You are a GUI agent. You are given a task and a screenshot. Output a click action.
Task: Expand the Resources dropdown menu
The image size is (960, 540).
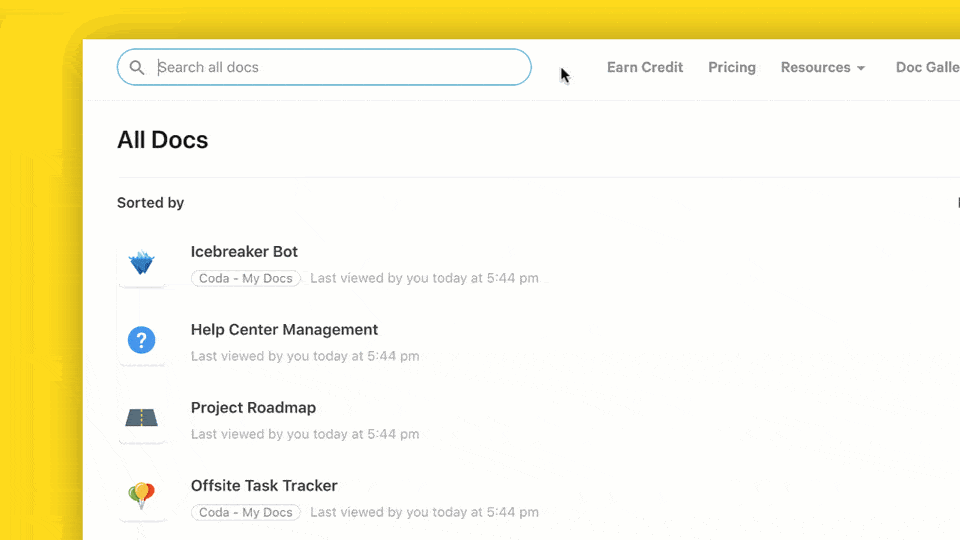coord(822,67)
